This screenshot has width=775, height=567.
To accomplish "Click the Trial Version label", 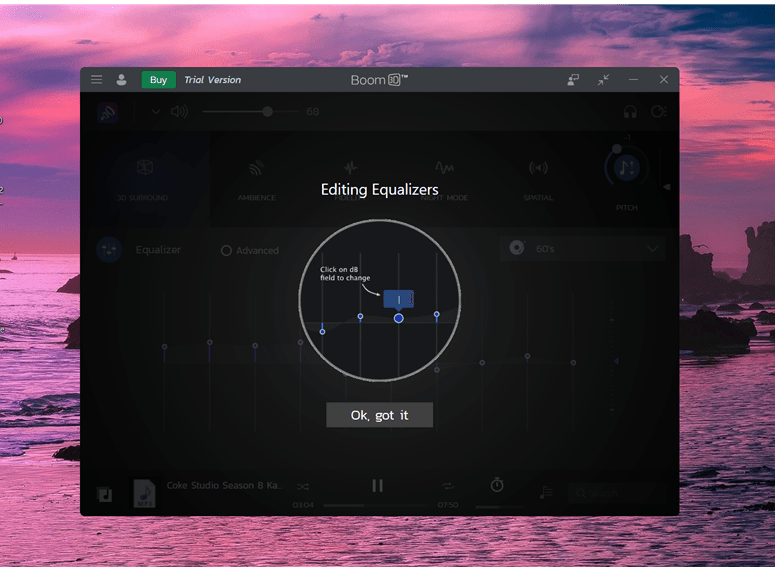I will 213,80.
